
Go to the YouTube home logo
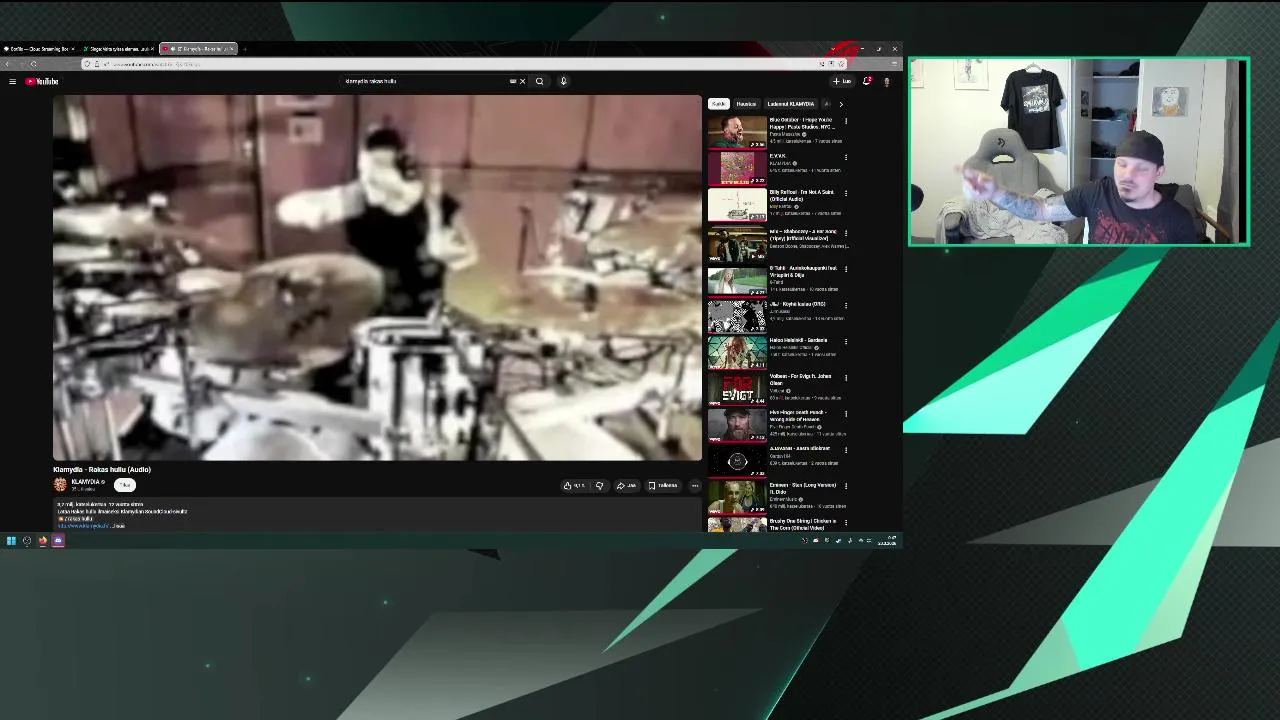point(42,81)
